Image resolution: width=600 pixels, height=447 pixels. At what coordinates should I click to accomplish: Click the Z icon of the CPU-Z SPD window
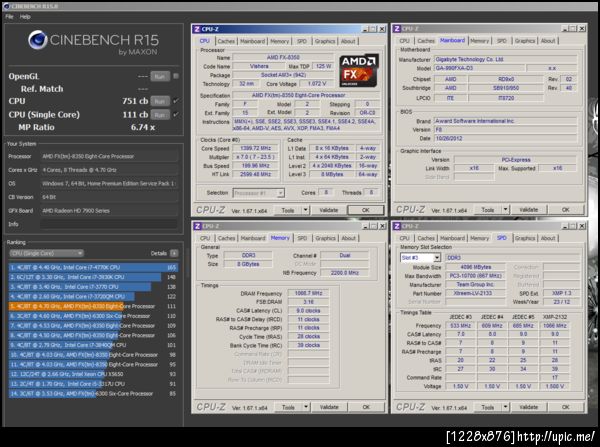pyautogui.click(x=397, y=226)
